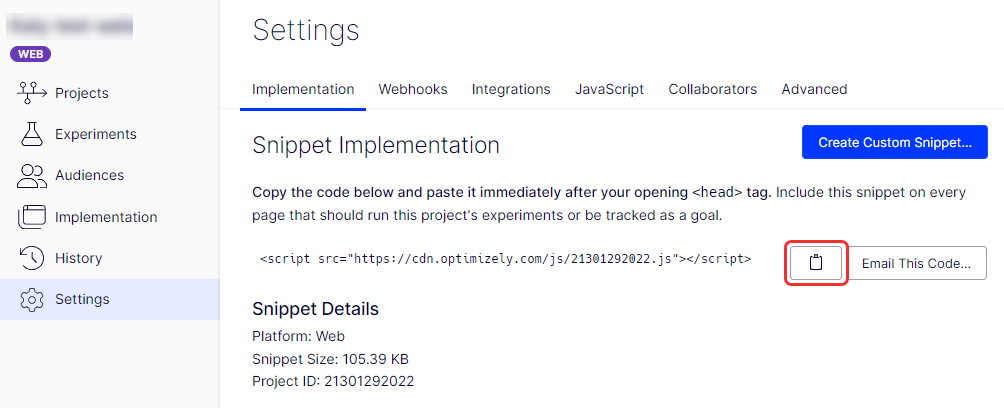Open the Collaborators tab
The height and width of the screenshot is (408, 1004).
(x=713, y=89)
